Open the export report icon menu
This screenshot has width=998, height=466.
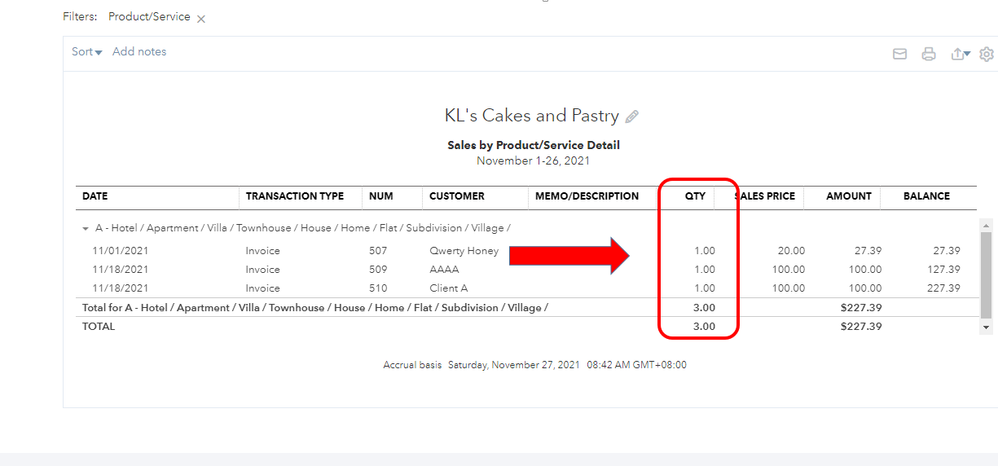pyautogui.click(x=960, y=54)
